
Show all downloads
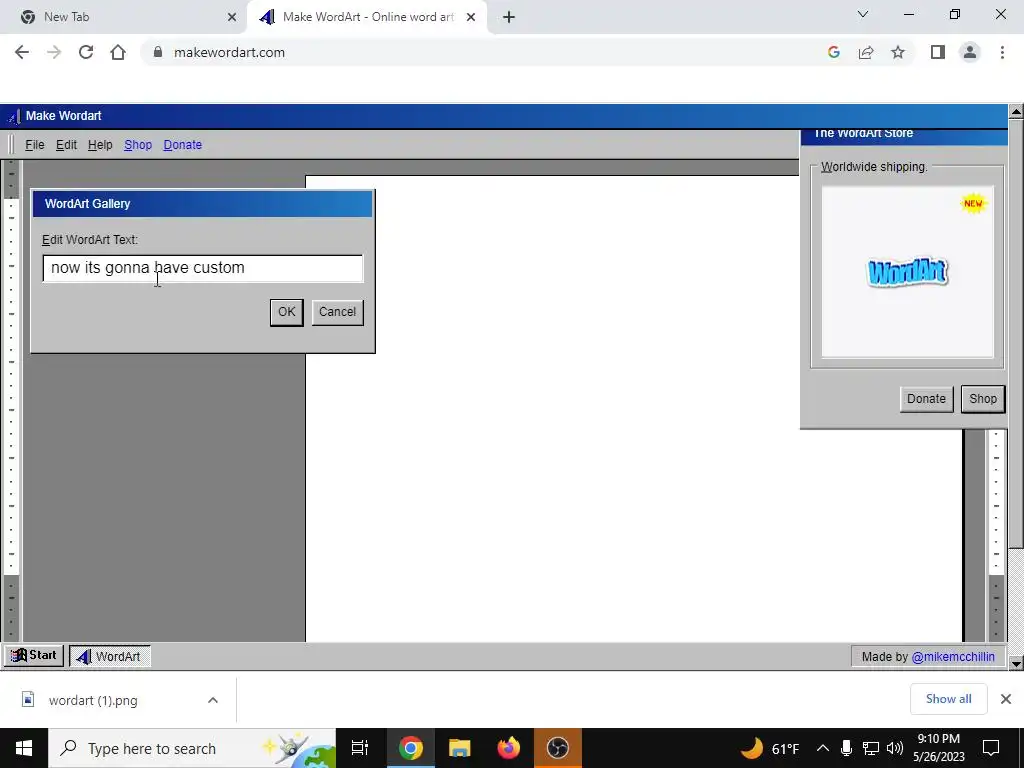948,699
